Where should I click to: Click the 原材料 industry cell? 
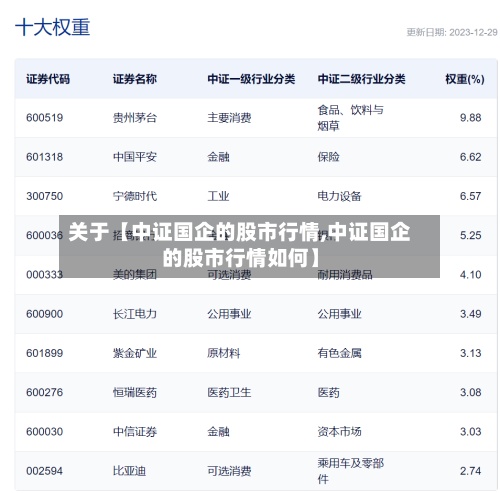[x=224, y=353]
